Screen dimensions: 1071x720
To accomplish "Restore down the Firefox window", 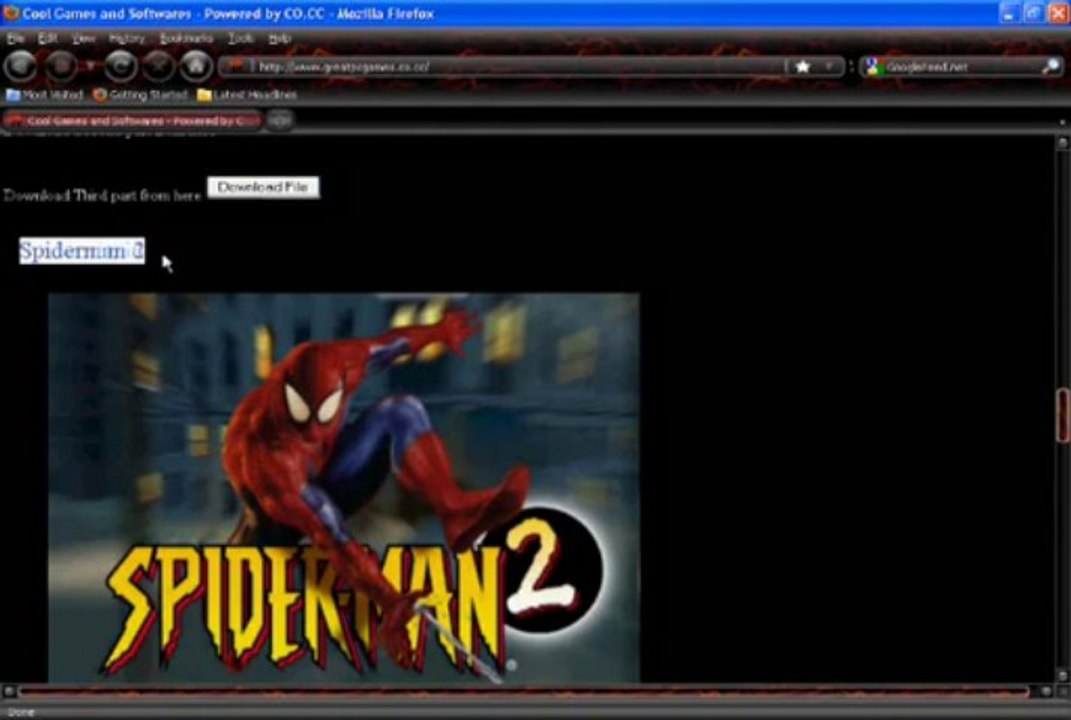I will point(1034,13).
